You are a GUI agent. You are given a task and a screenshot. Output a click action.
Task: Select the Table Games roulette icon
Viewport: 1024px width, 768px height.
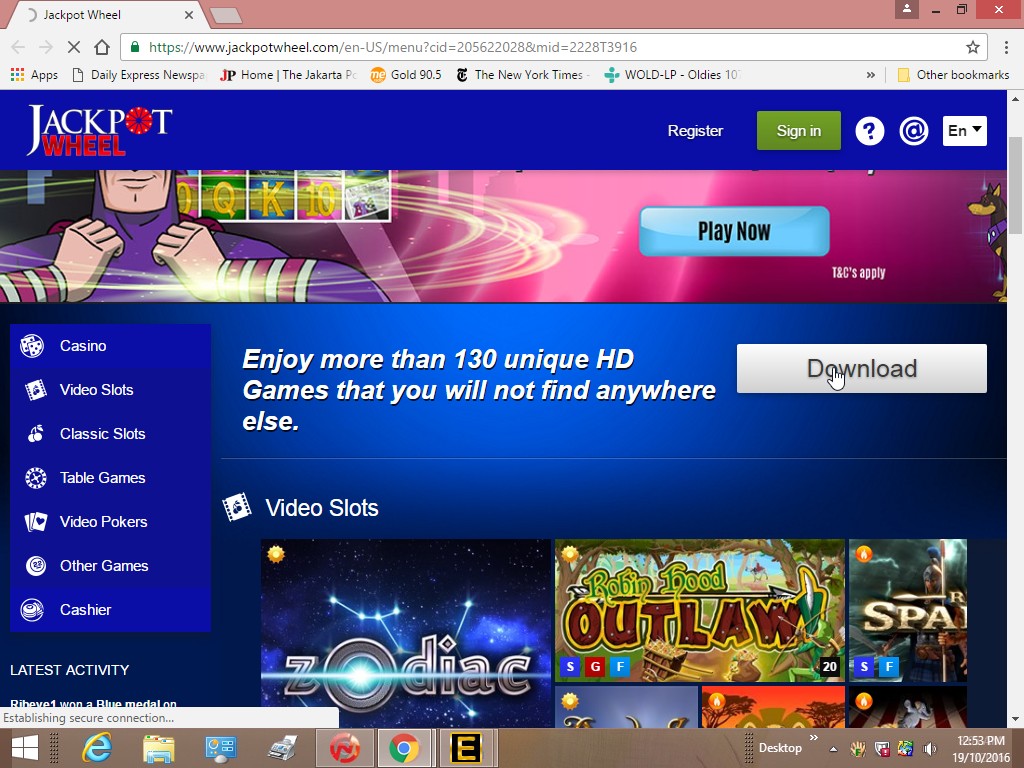35,478
